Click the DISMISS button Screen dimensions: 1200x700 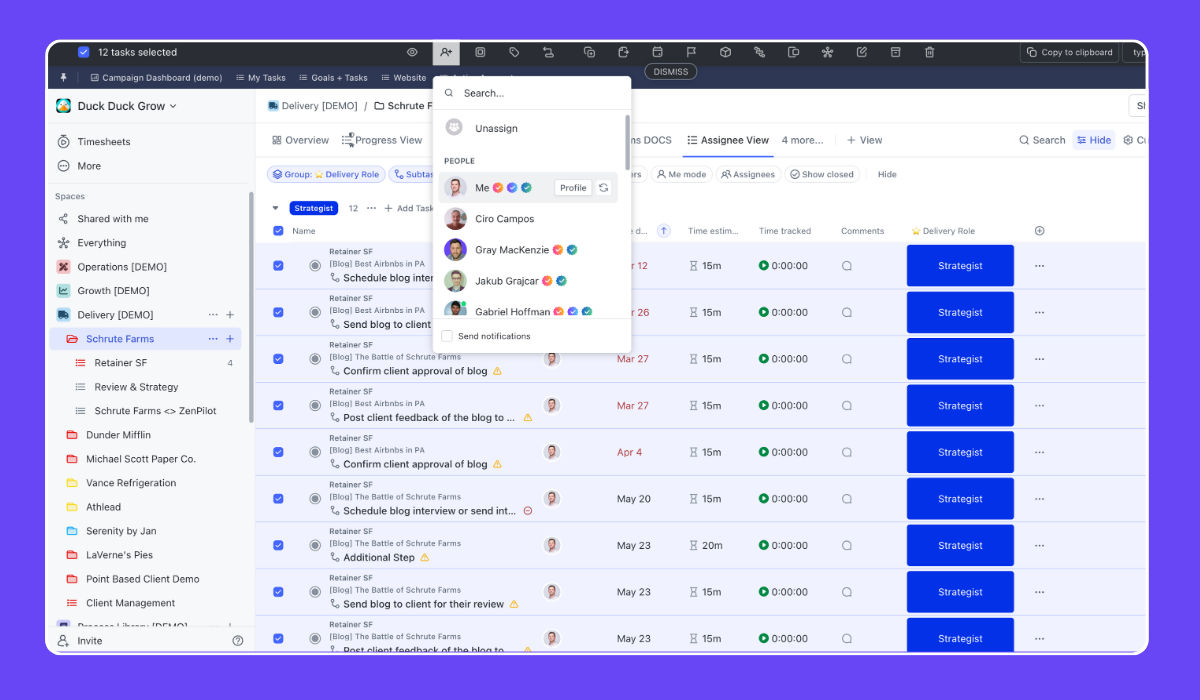coord(670,71)
